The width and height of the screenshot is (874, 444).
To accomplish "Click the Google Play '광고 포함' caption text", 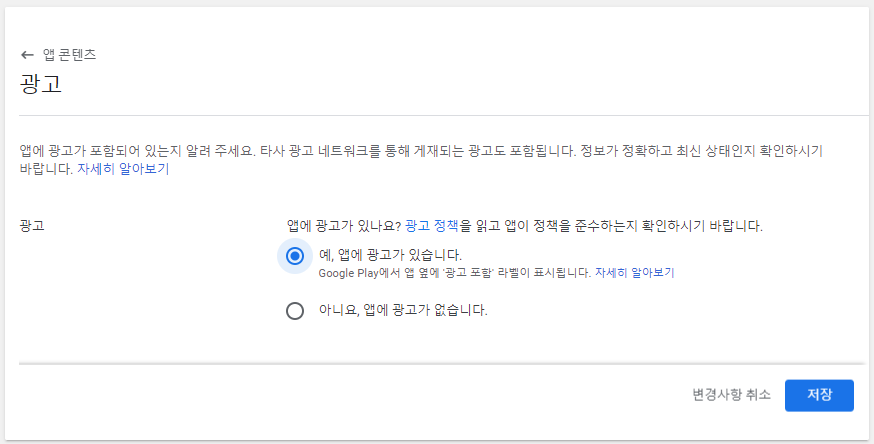I will coord(454,272).
